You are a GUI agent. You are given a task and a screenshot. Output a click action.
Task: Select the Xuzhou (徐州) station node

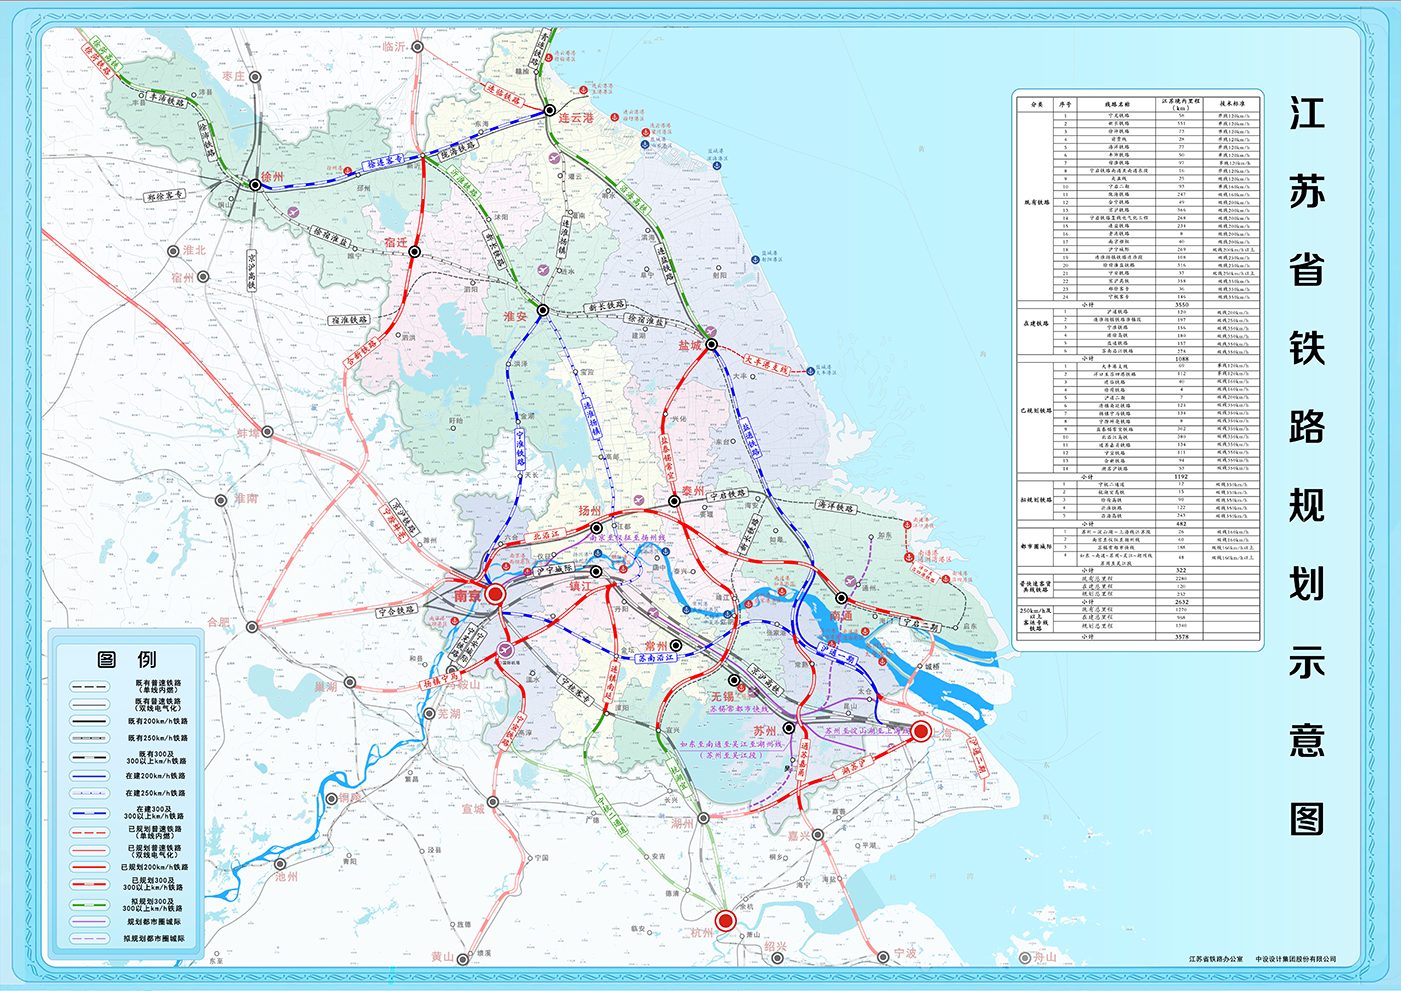click(255, 184)
